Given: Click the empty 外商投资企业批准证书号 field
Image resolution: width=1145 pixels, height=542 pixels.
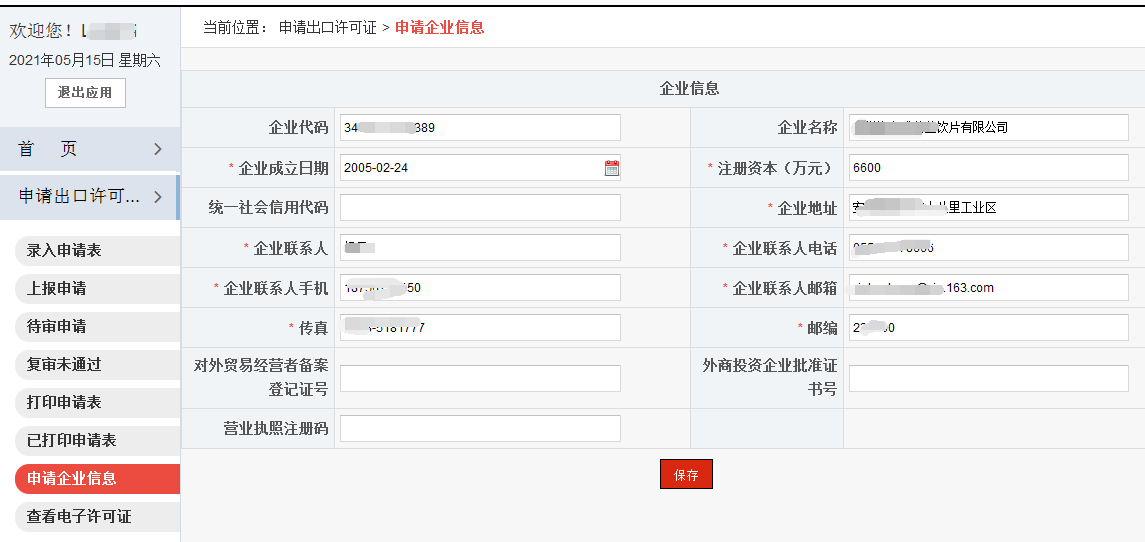Looking at the screenshot, I should (x=989, y=378).
